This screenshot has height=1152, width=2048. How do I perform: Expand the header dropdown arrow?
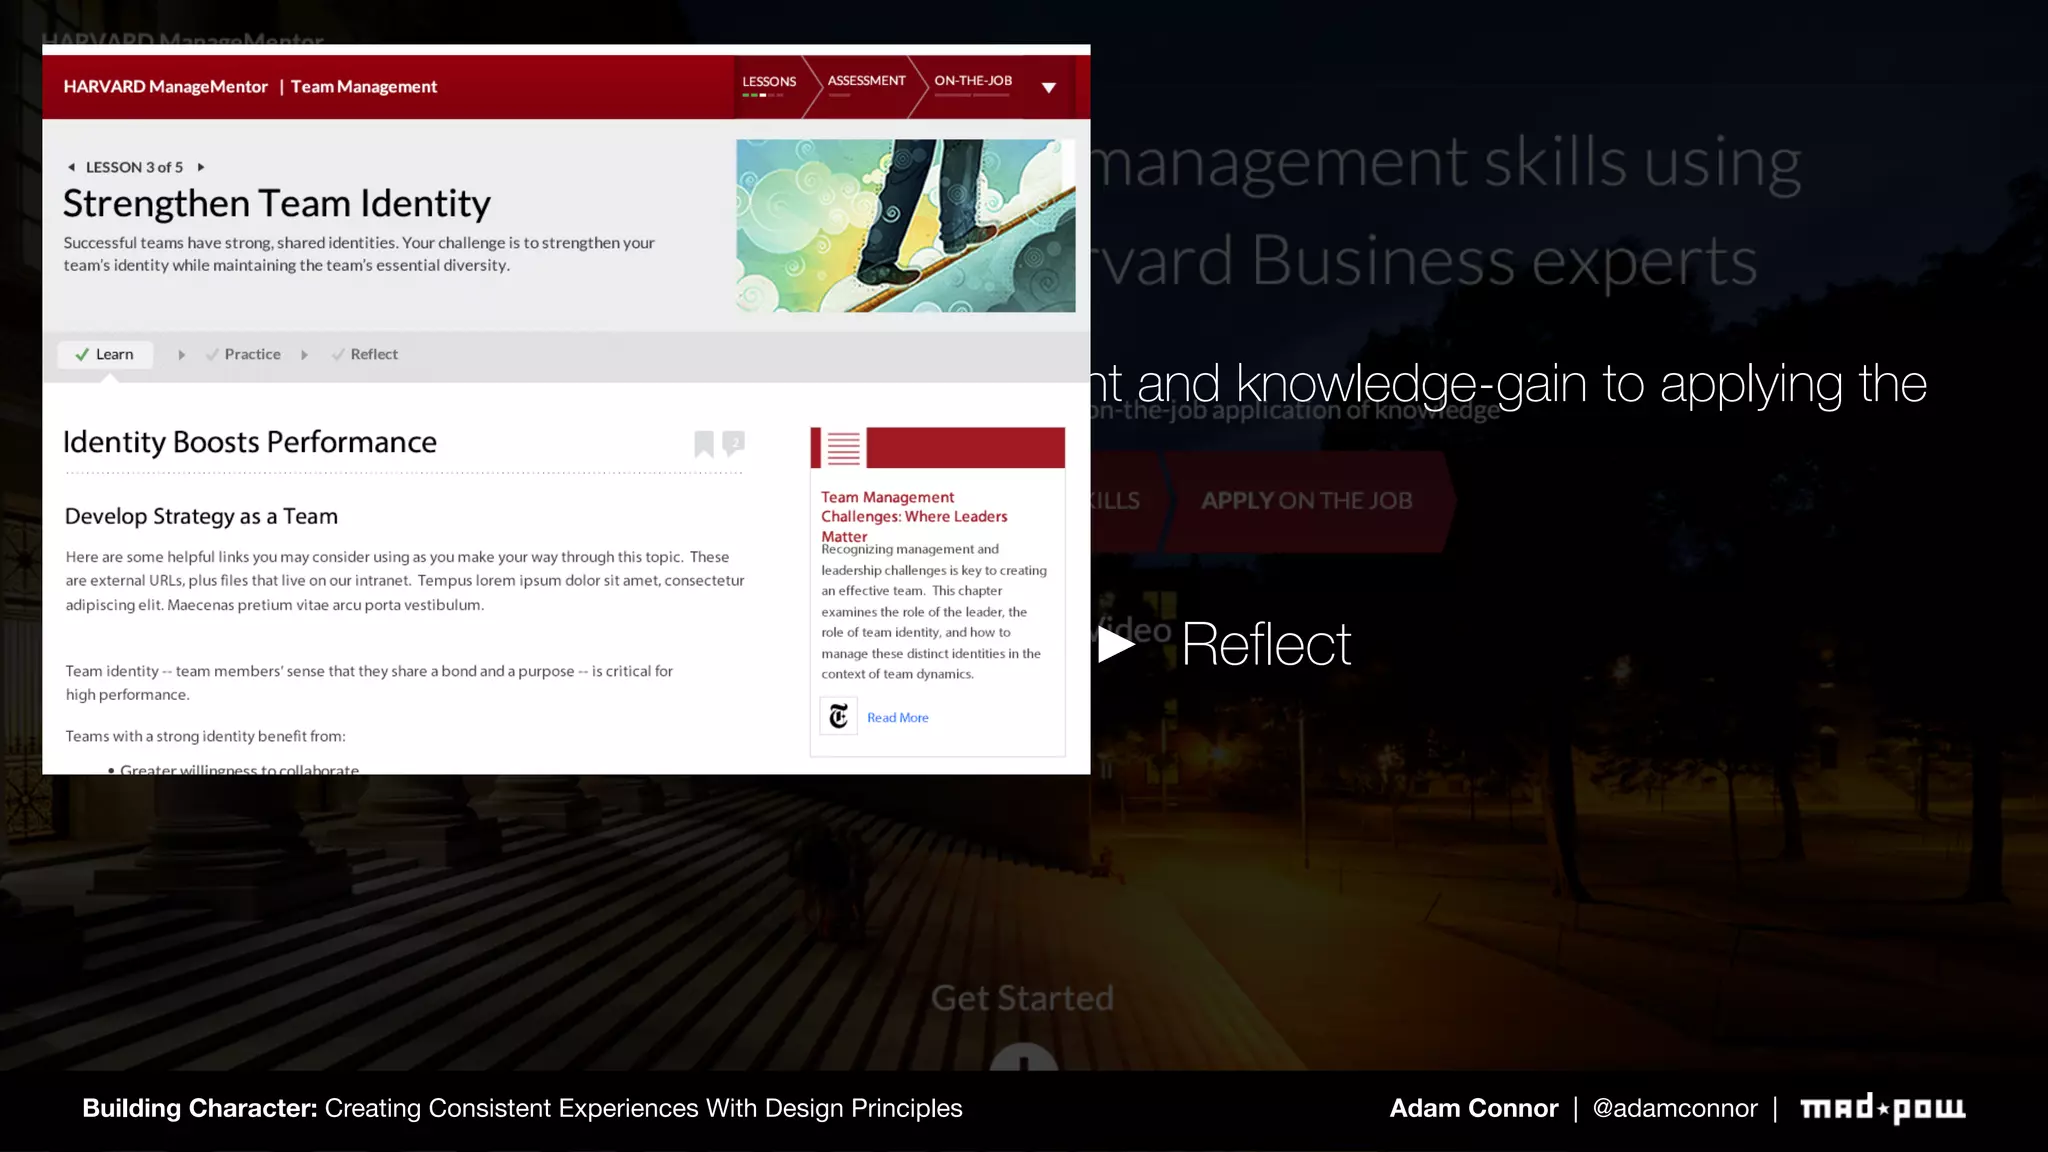pos(1048,88)
